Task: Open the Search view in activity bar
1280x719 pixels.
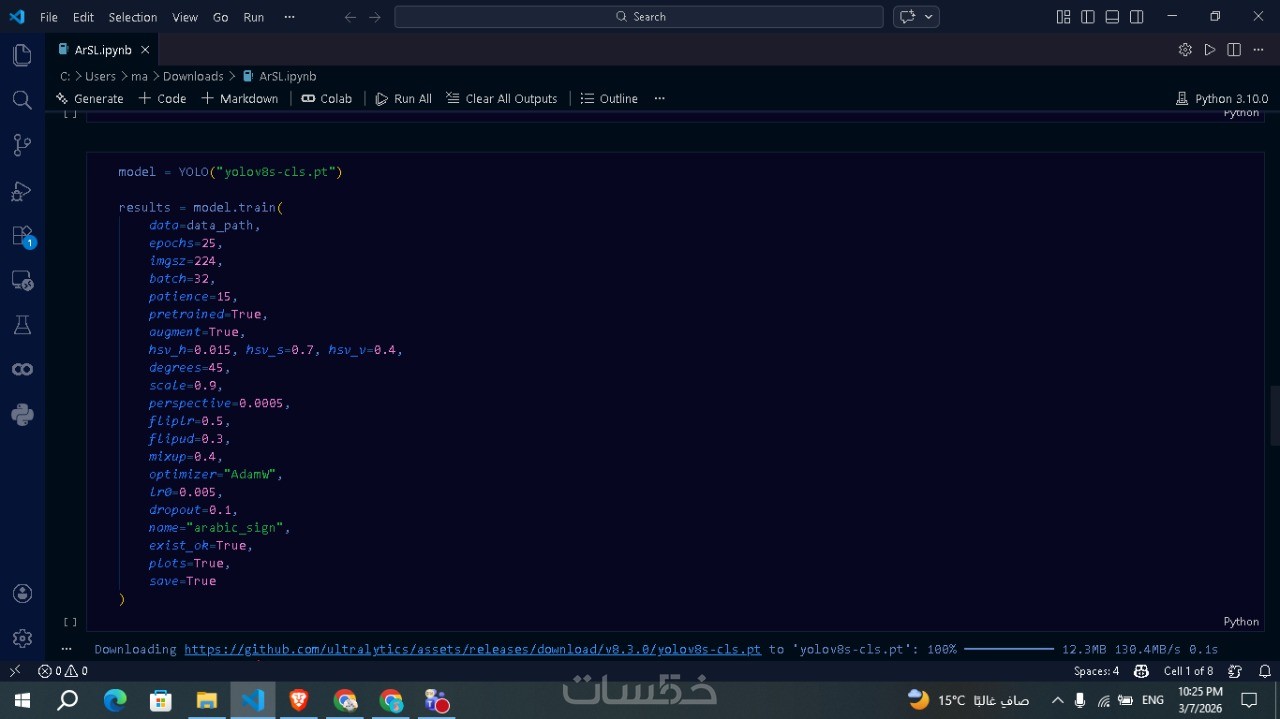Action: [x=22, y=100]
